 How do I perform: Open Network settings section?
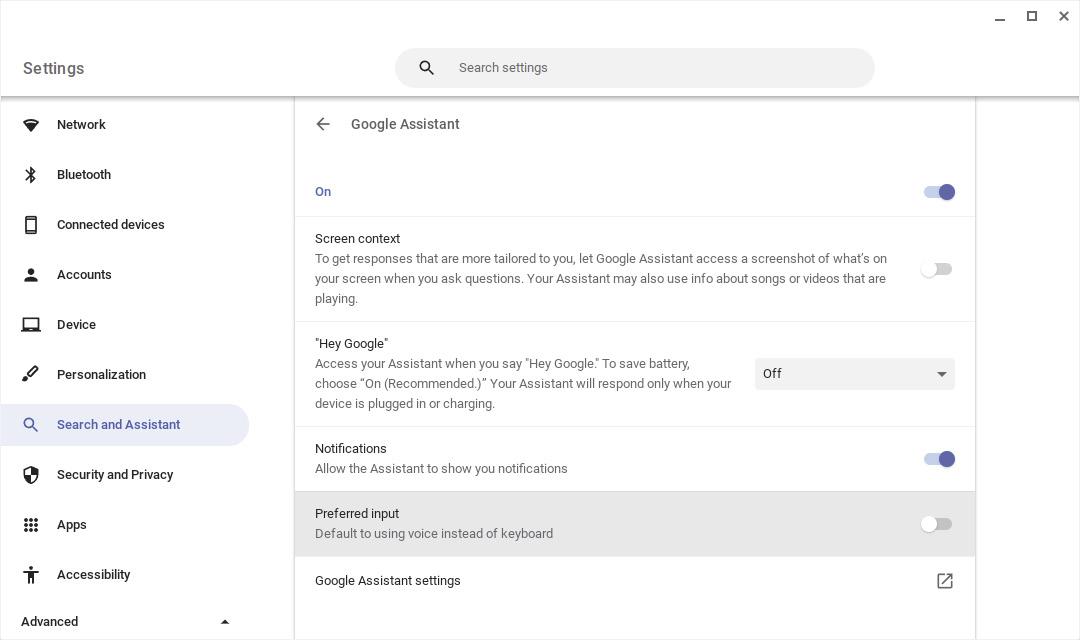81,125
